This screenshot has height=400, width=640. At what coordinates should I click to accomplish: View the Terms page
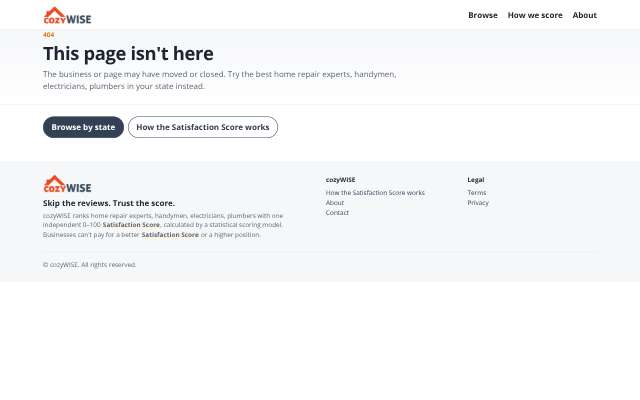[477, 192]
